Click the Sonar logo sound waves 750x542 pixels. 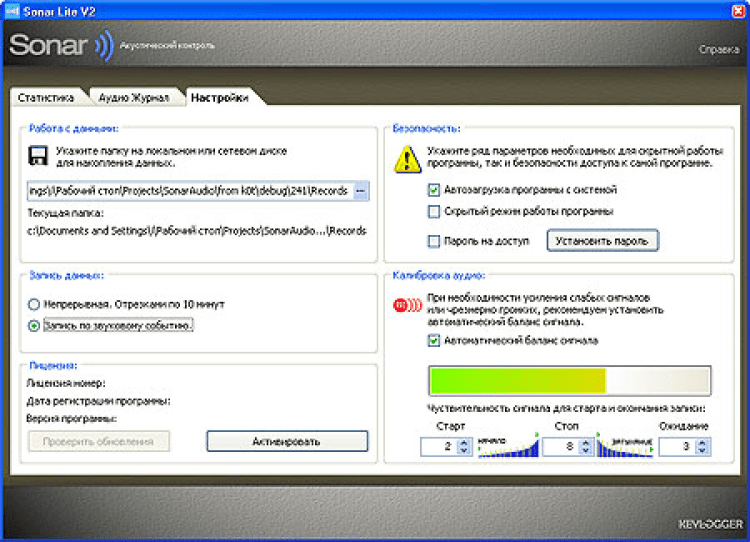104,46
